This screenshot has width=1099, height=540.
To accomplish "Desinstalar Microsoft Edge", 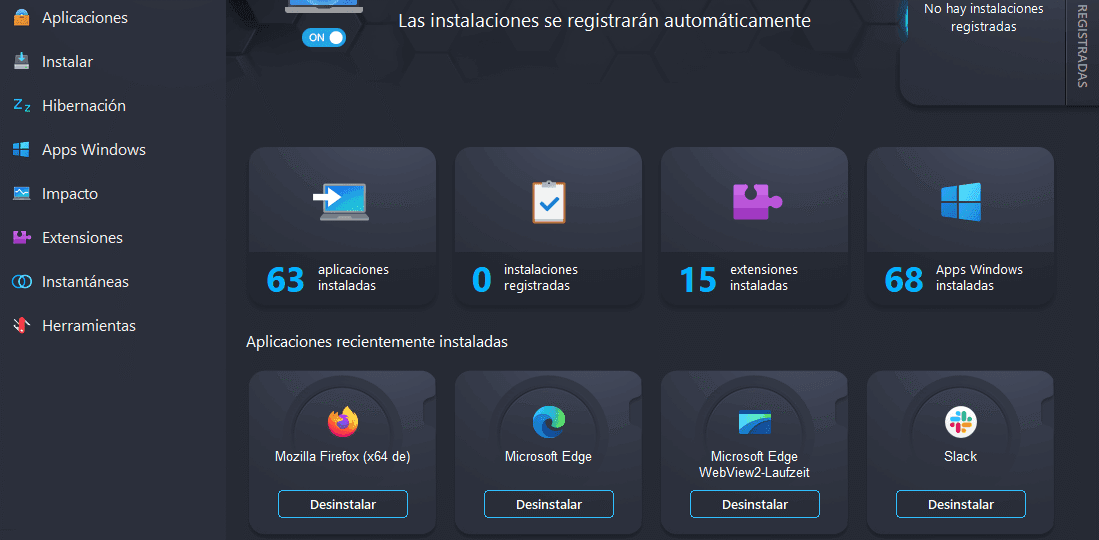I will pos(549,504).
